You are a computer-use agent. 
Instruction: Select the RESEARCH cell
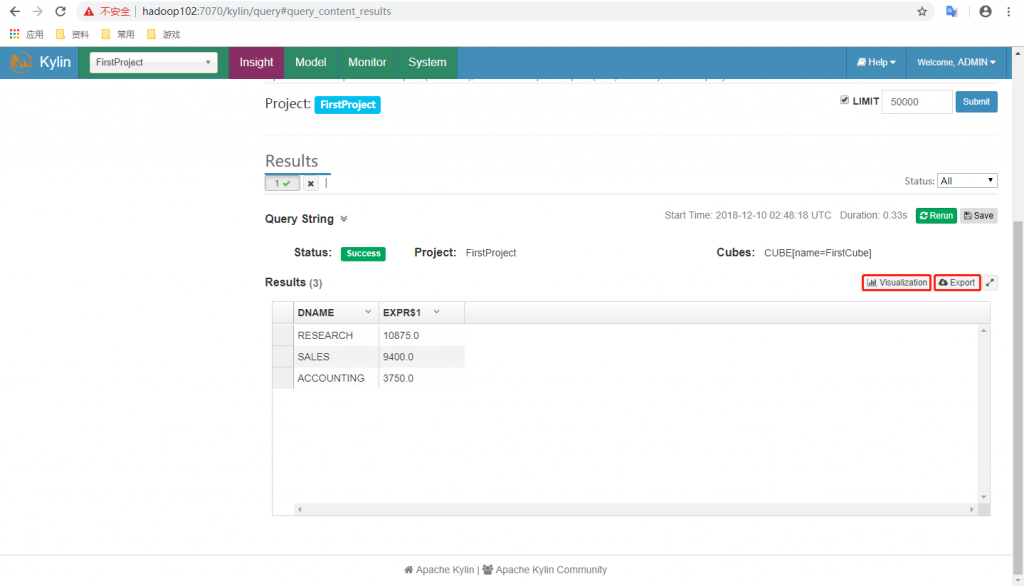336,335
